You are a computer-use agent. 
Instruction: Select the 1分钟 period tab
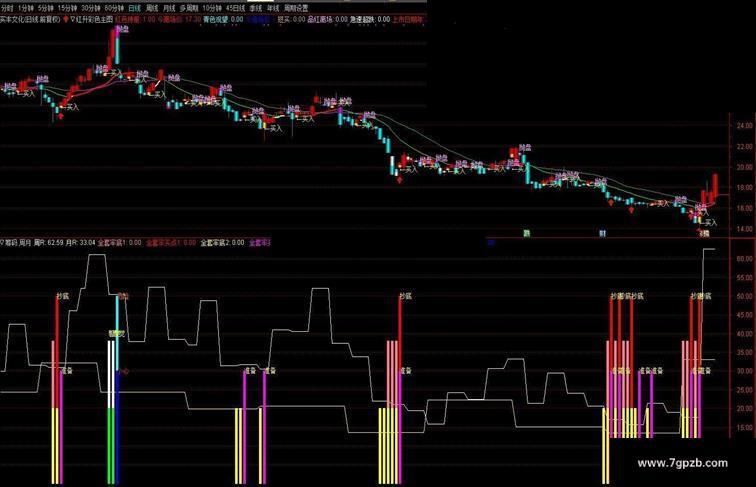click(x=26, y=8)
